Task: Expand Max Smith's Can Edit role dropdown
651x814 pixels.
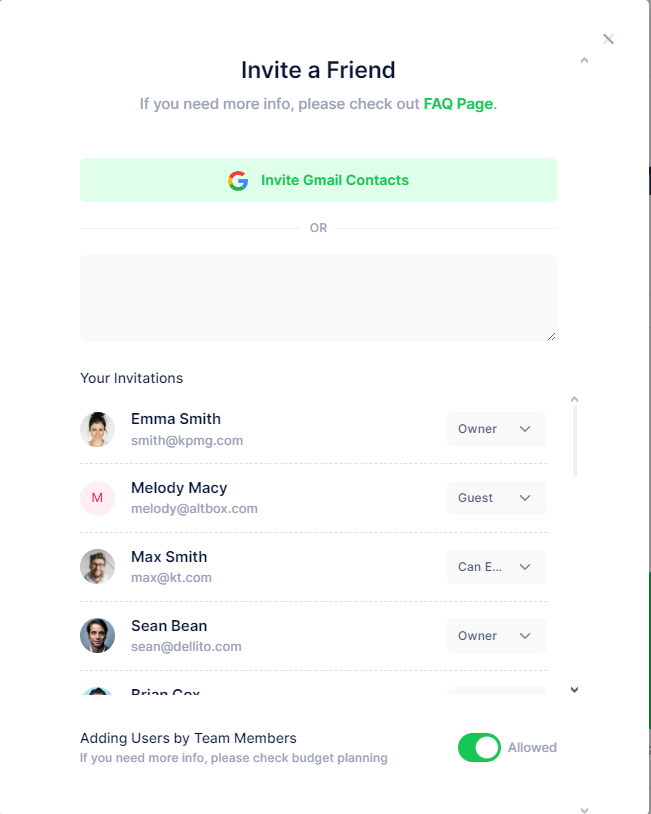Action: tap(496, 567)
